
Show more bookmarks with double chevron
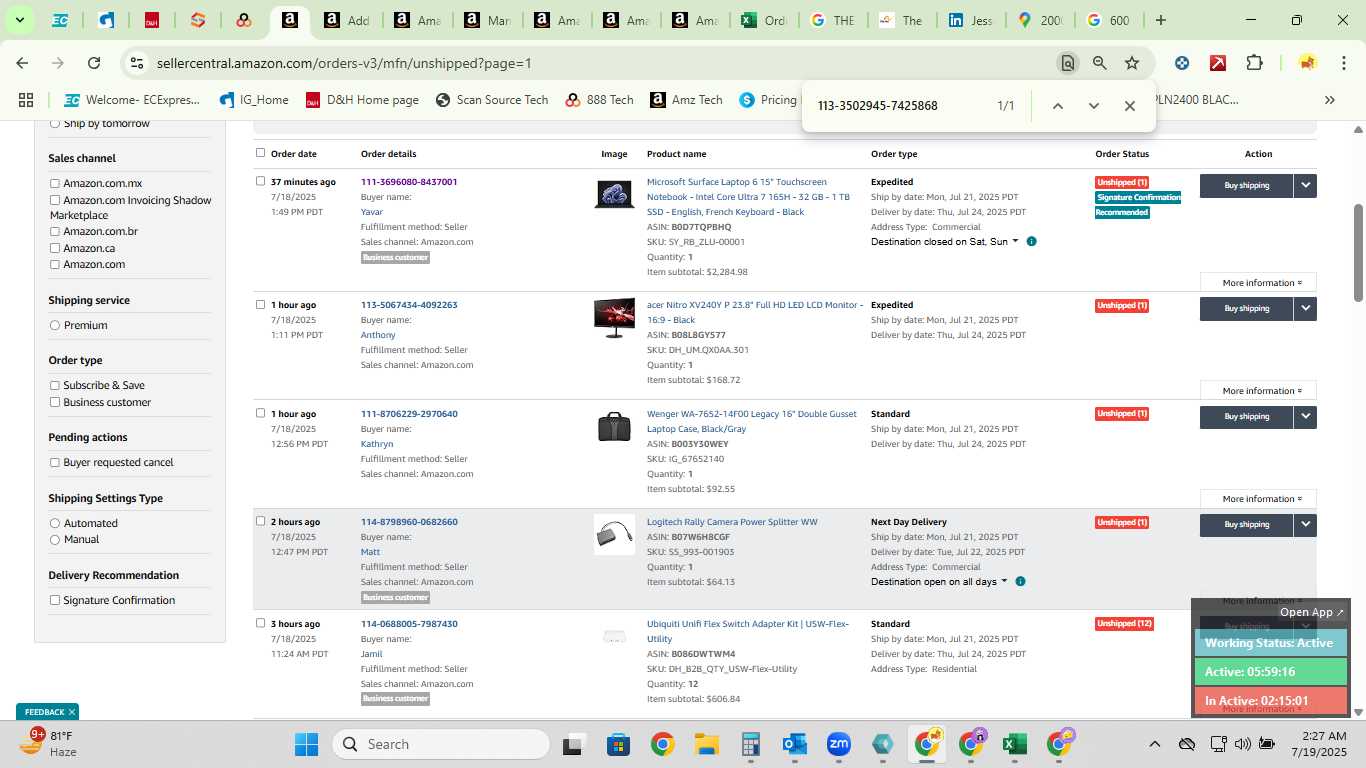(x=1329, y=100)
